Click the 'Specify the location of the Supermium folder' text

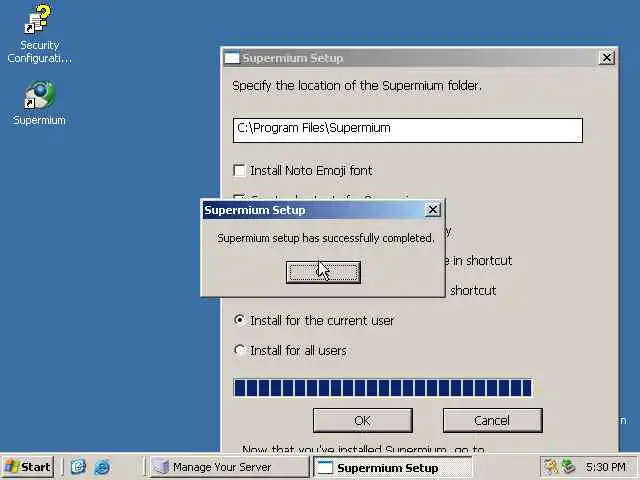[x=357, y=86]
